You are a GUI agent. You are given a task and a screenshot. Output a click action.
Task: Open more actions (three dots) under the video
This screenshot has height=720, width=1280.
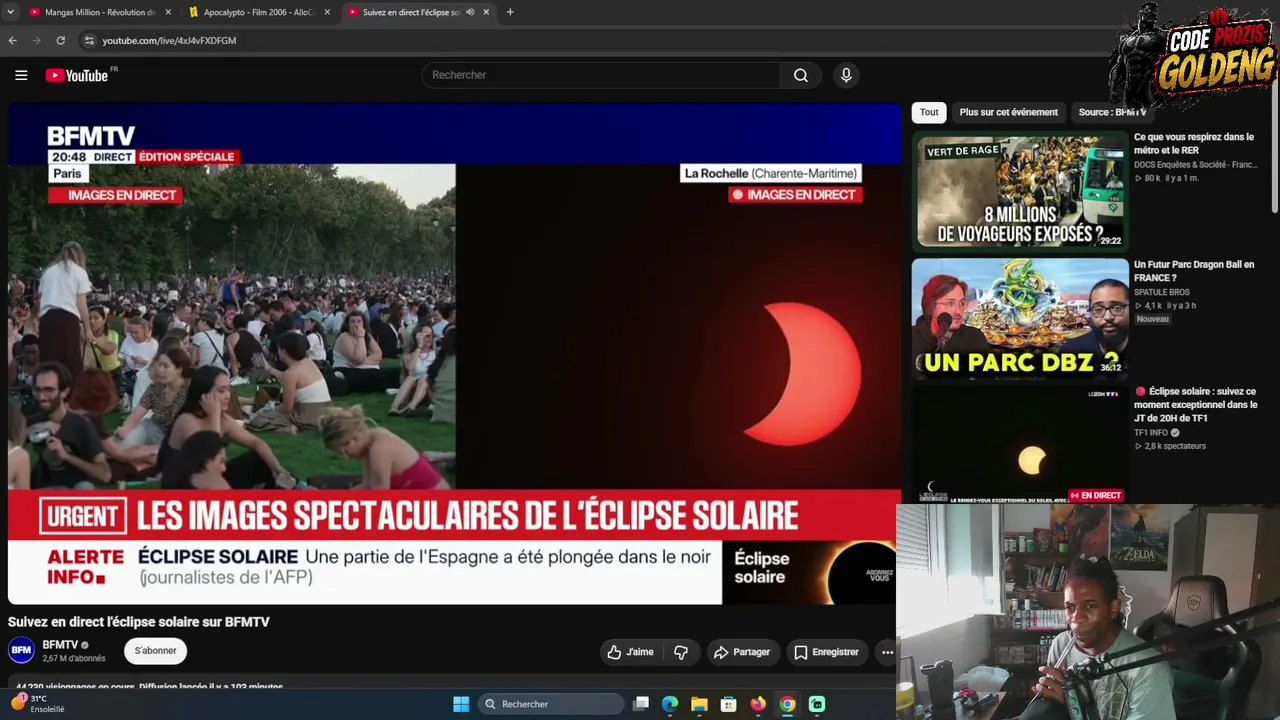point(887,652)
